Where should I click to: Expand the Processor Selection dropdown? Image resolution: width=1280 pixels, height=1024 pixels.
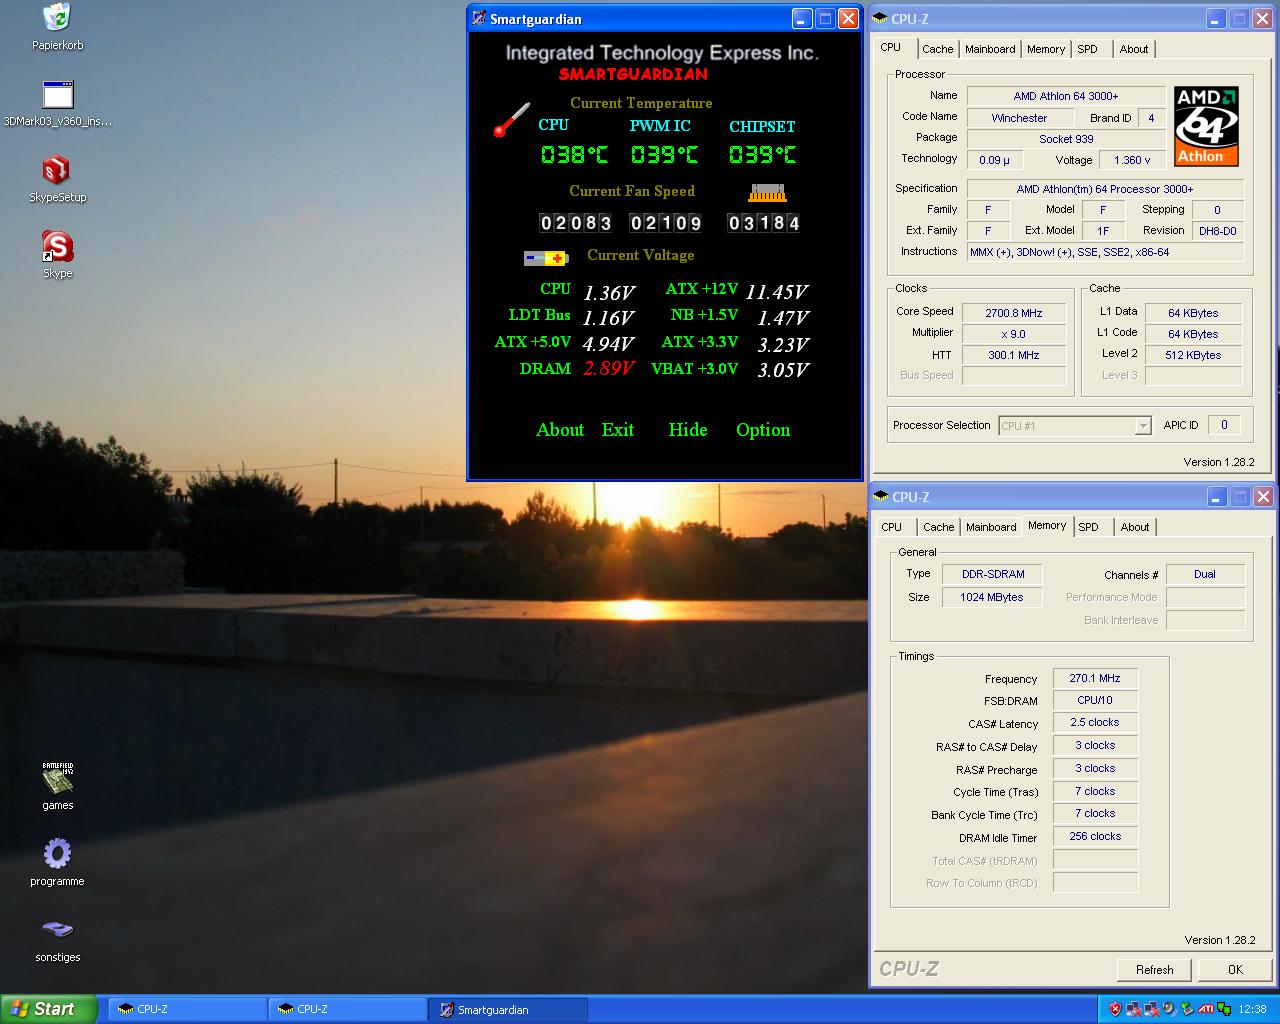[x=1143, y=426]
